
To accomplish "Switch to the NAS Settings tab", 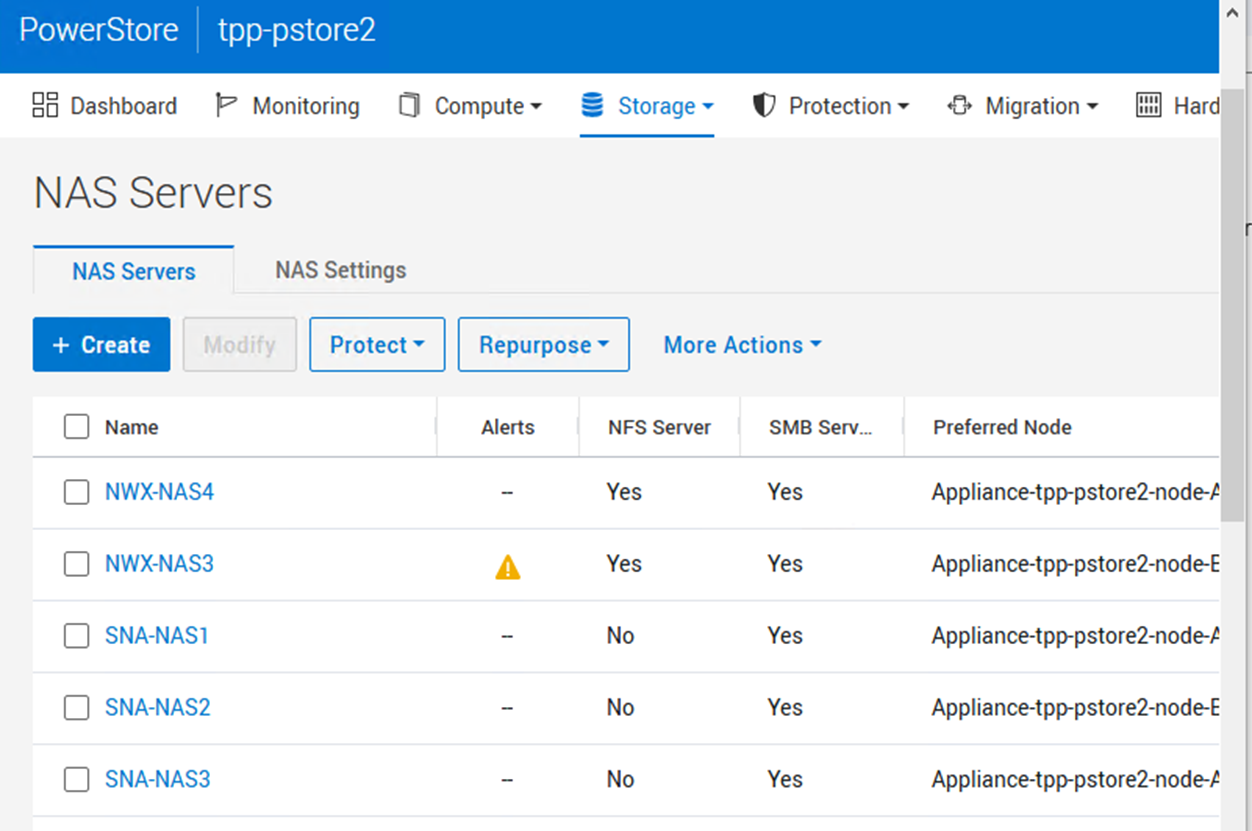I will [x=341, y=270].
